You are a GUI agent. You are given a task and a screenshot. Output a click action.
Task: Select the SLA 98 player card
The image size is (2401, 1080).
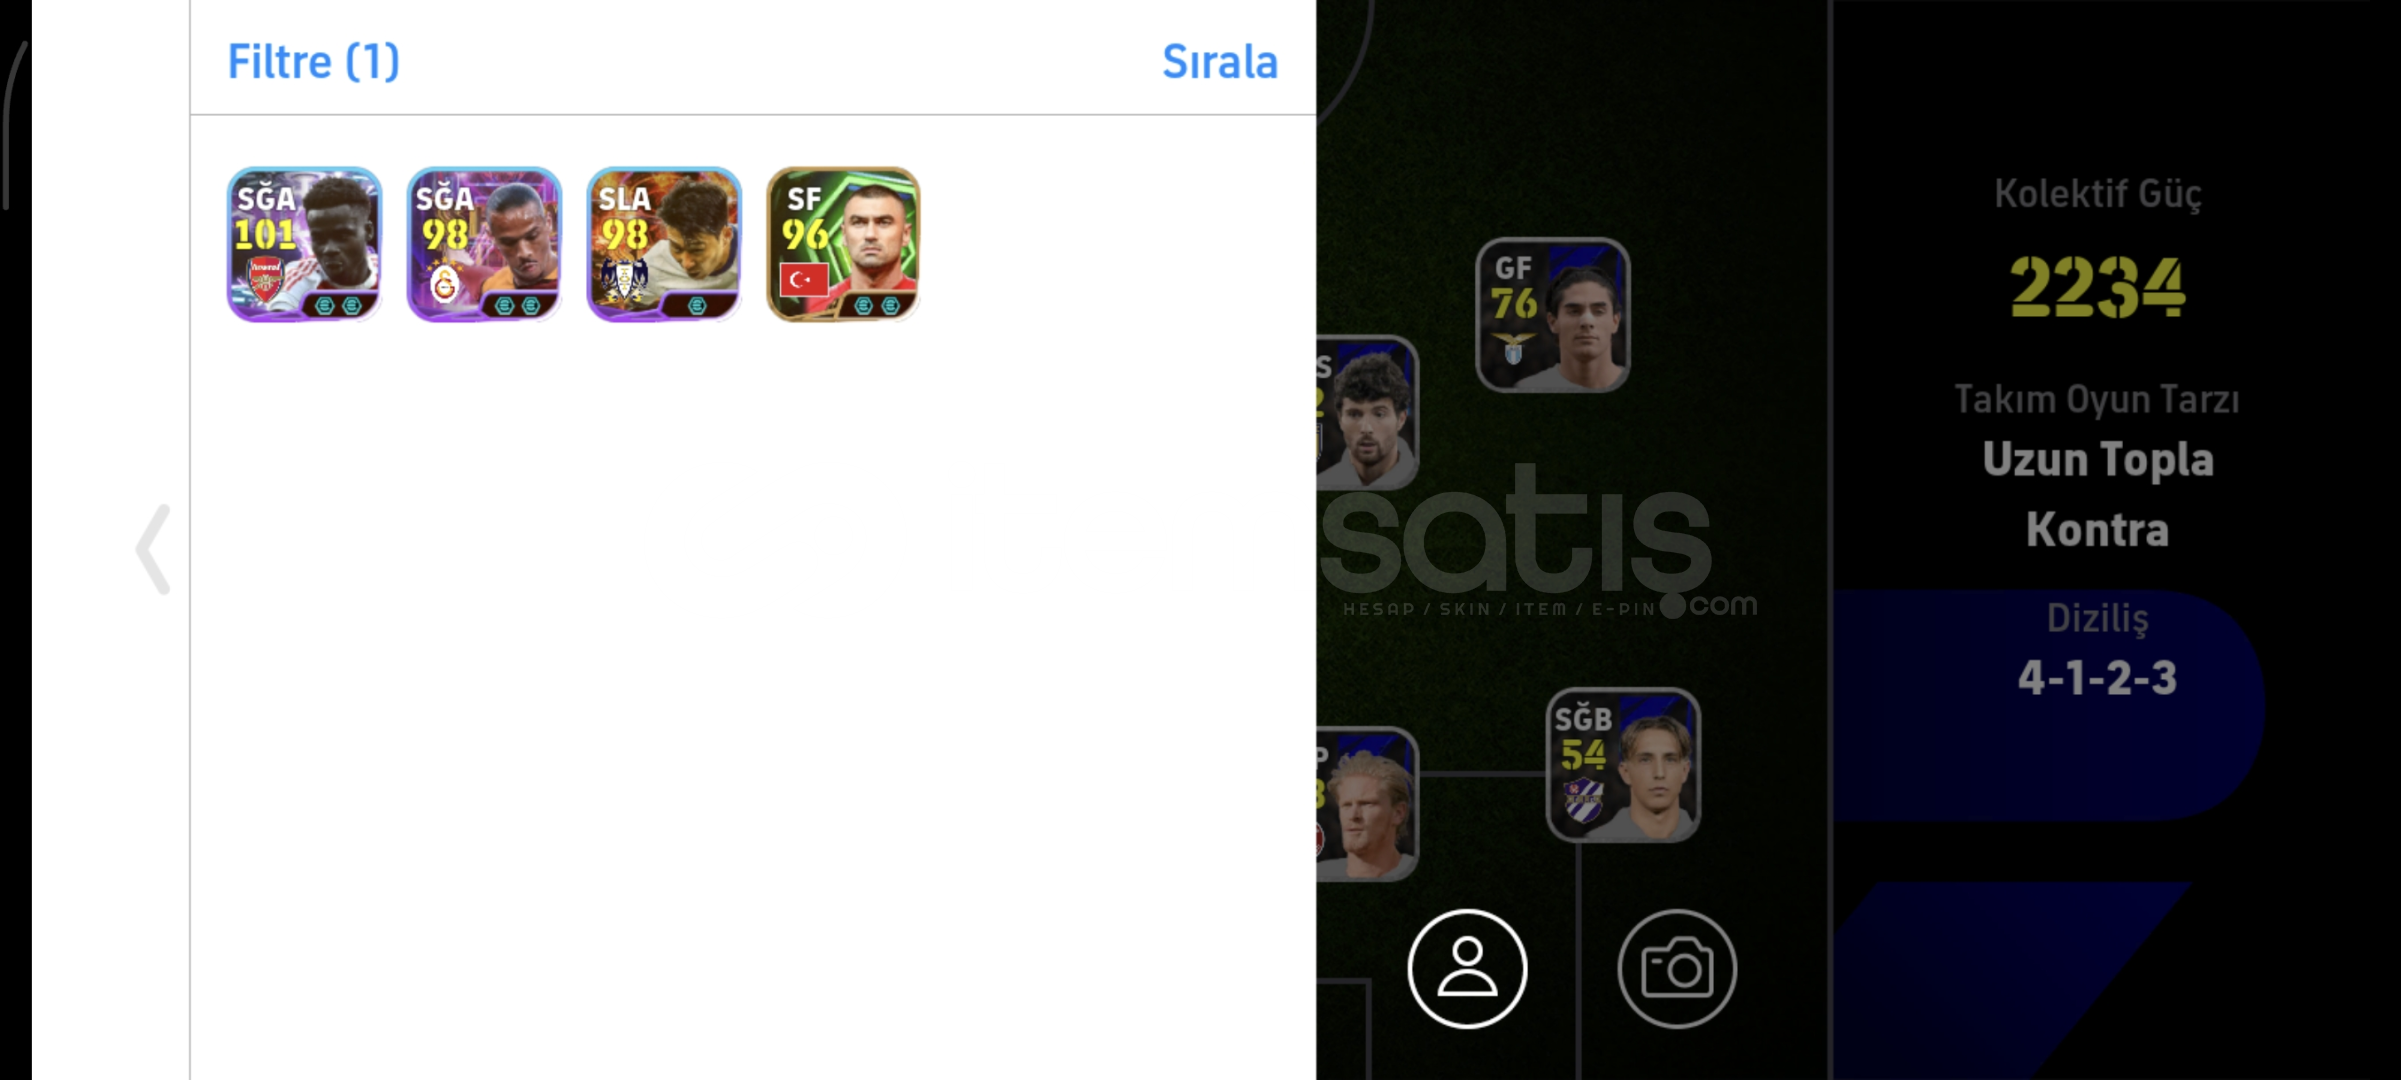point(664,244)
